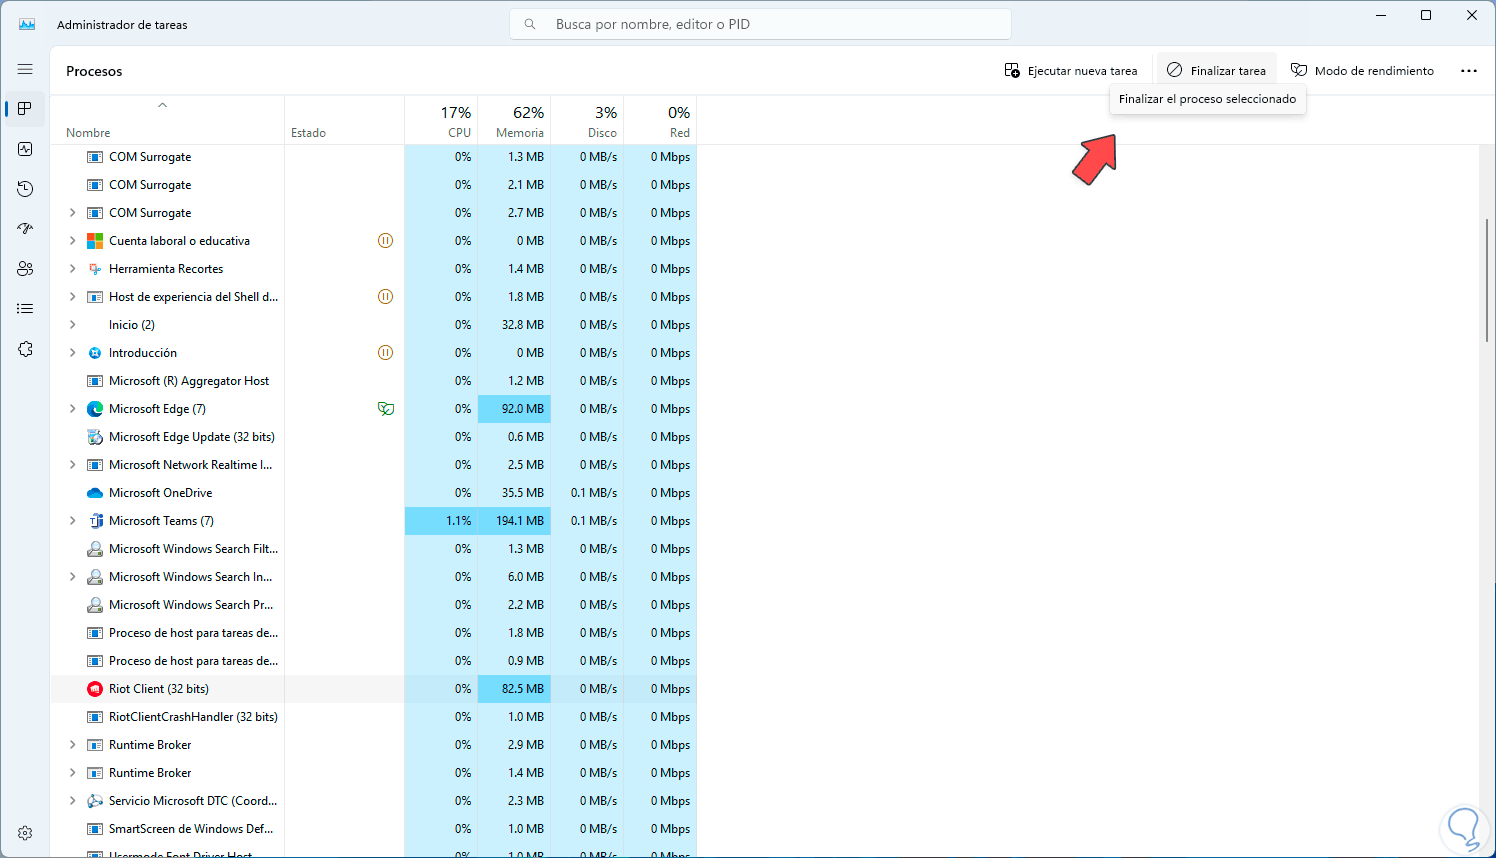
Task: Click the Microsoft Windows Search Filter icon
Action: 95,549
